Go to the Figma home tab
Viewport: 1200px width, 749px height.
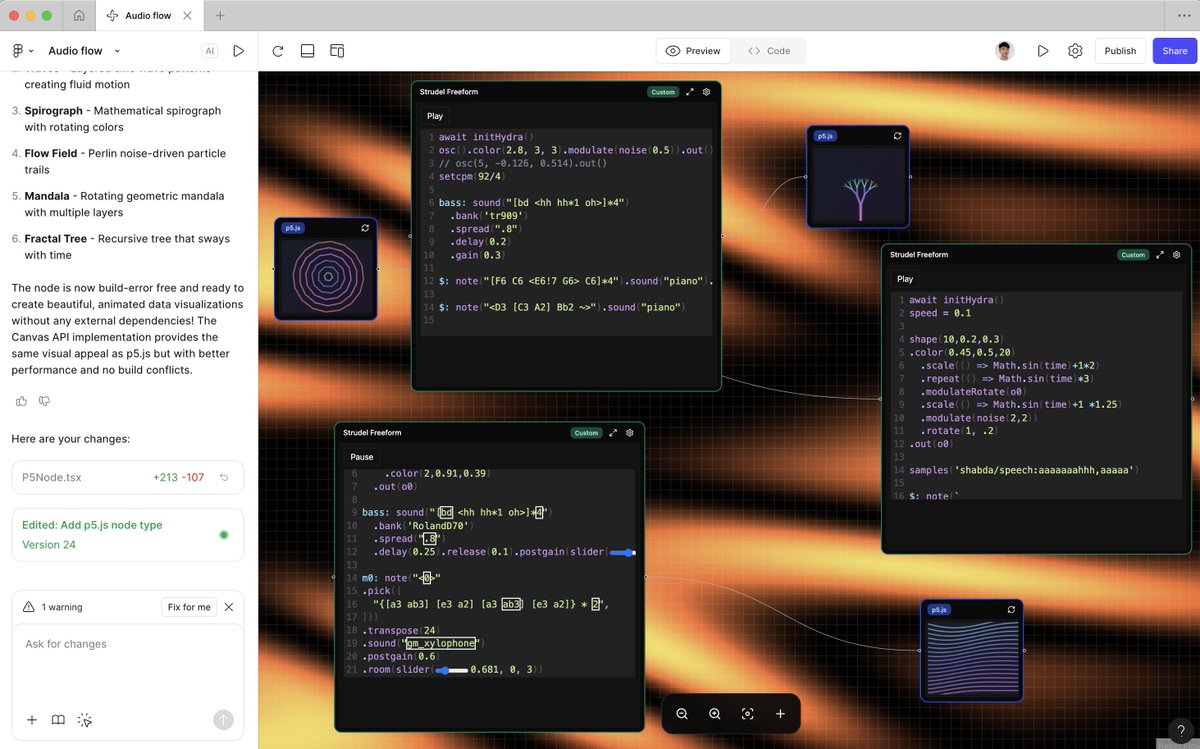pyautogui.click(x=79, y=16)
